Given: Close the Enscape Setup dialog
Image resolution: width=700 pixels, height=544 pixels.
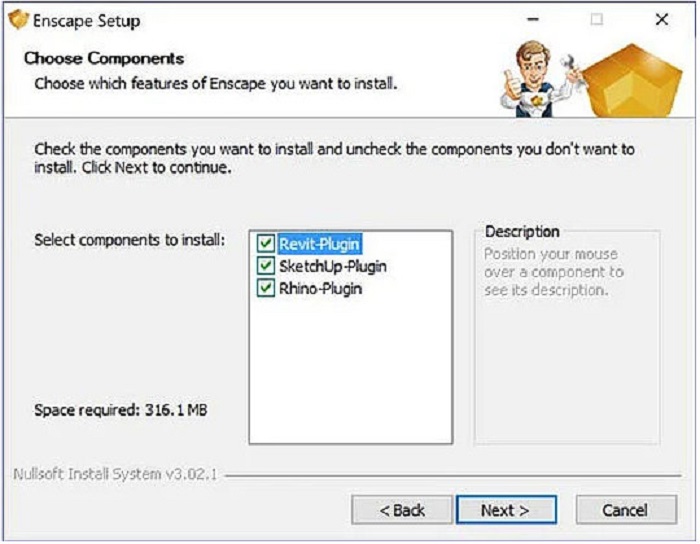Looking at the screenshot, I should coord(661,20).
